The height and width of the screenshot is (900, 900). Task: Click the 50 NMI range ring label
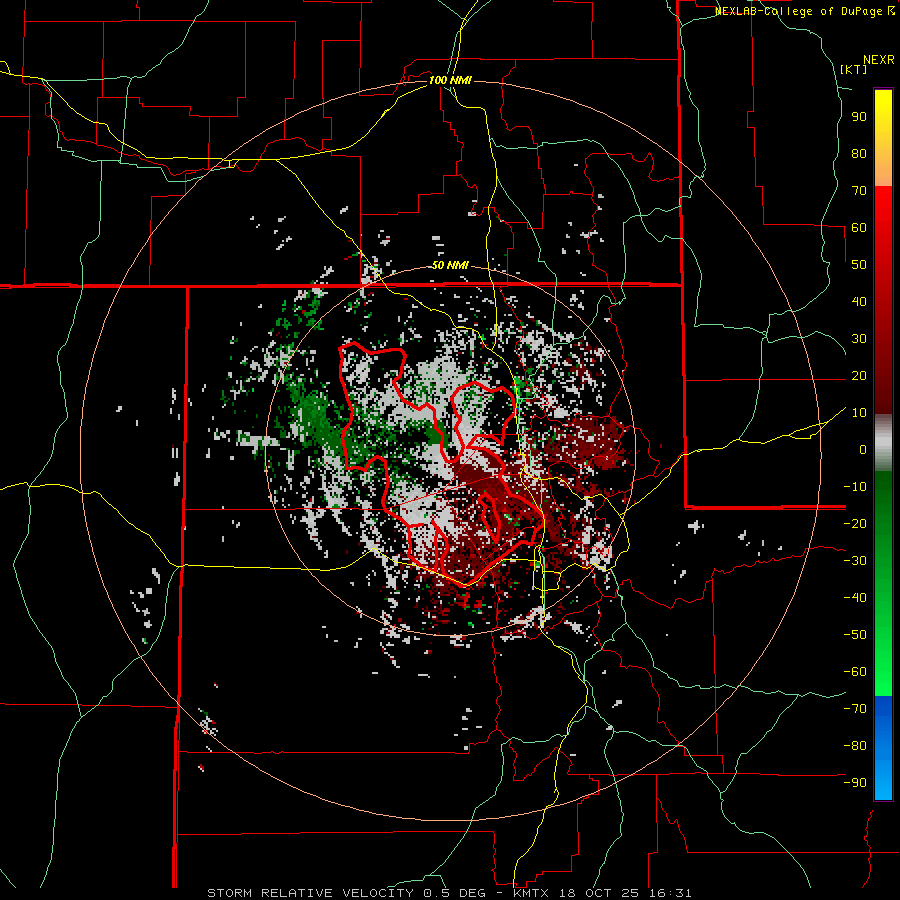click(x=450, y=265)
